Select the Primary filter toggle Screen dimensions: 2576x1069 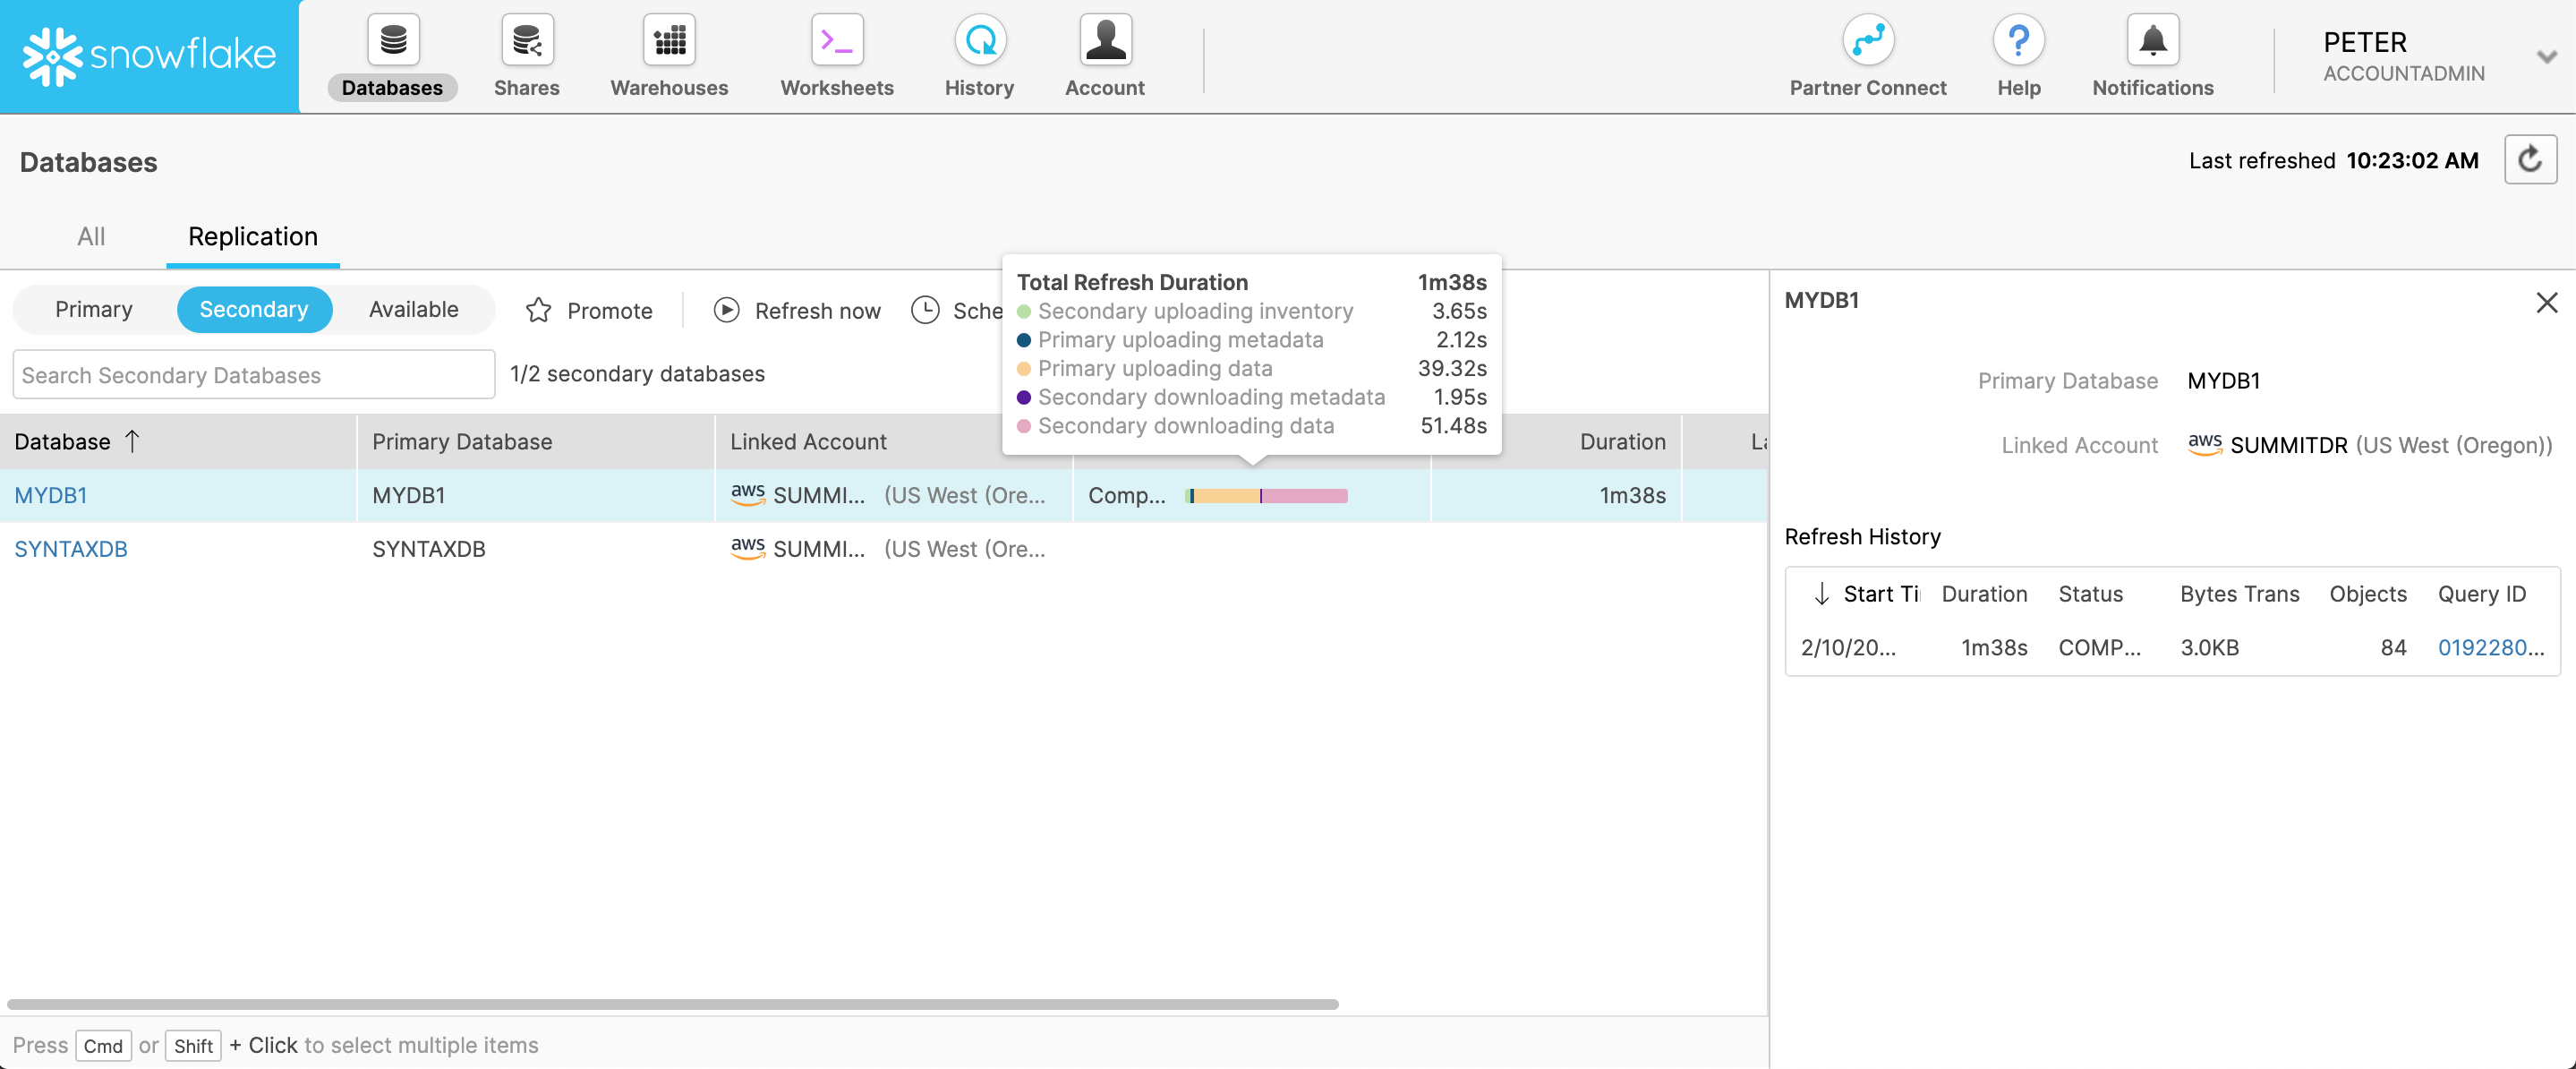coord(94,309)
